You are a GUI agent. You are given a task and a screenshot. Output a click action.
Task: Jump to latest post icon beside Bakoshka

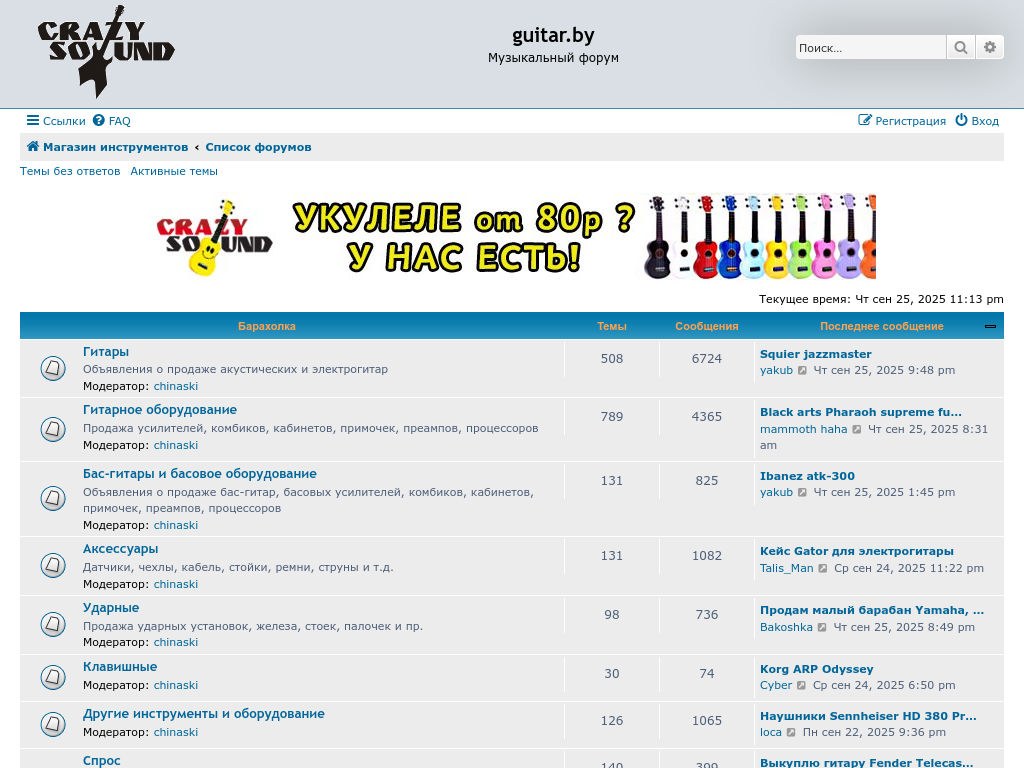pos(823,628)
